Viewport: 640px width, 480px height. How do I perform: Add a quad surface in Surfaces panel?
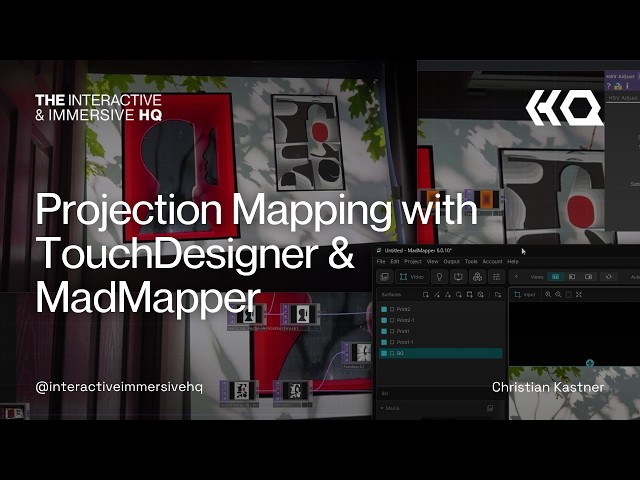pos(426,295)
